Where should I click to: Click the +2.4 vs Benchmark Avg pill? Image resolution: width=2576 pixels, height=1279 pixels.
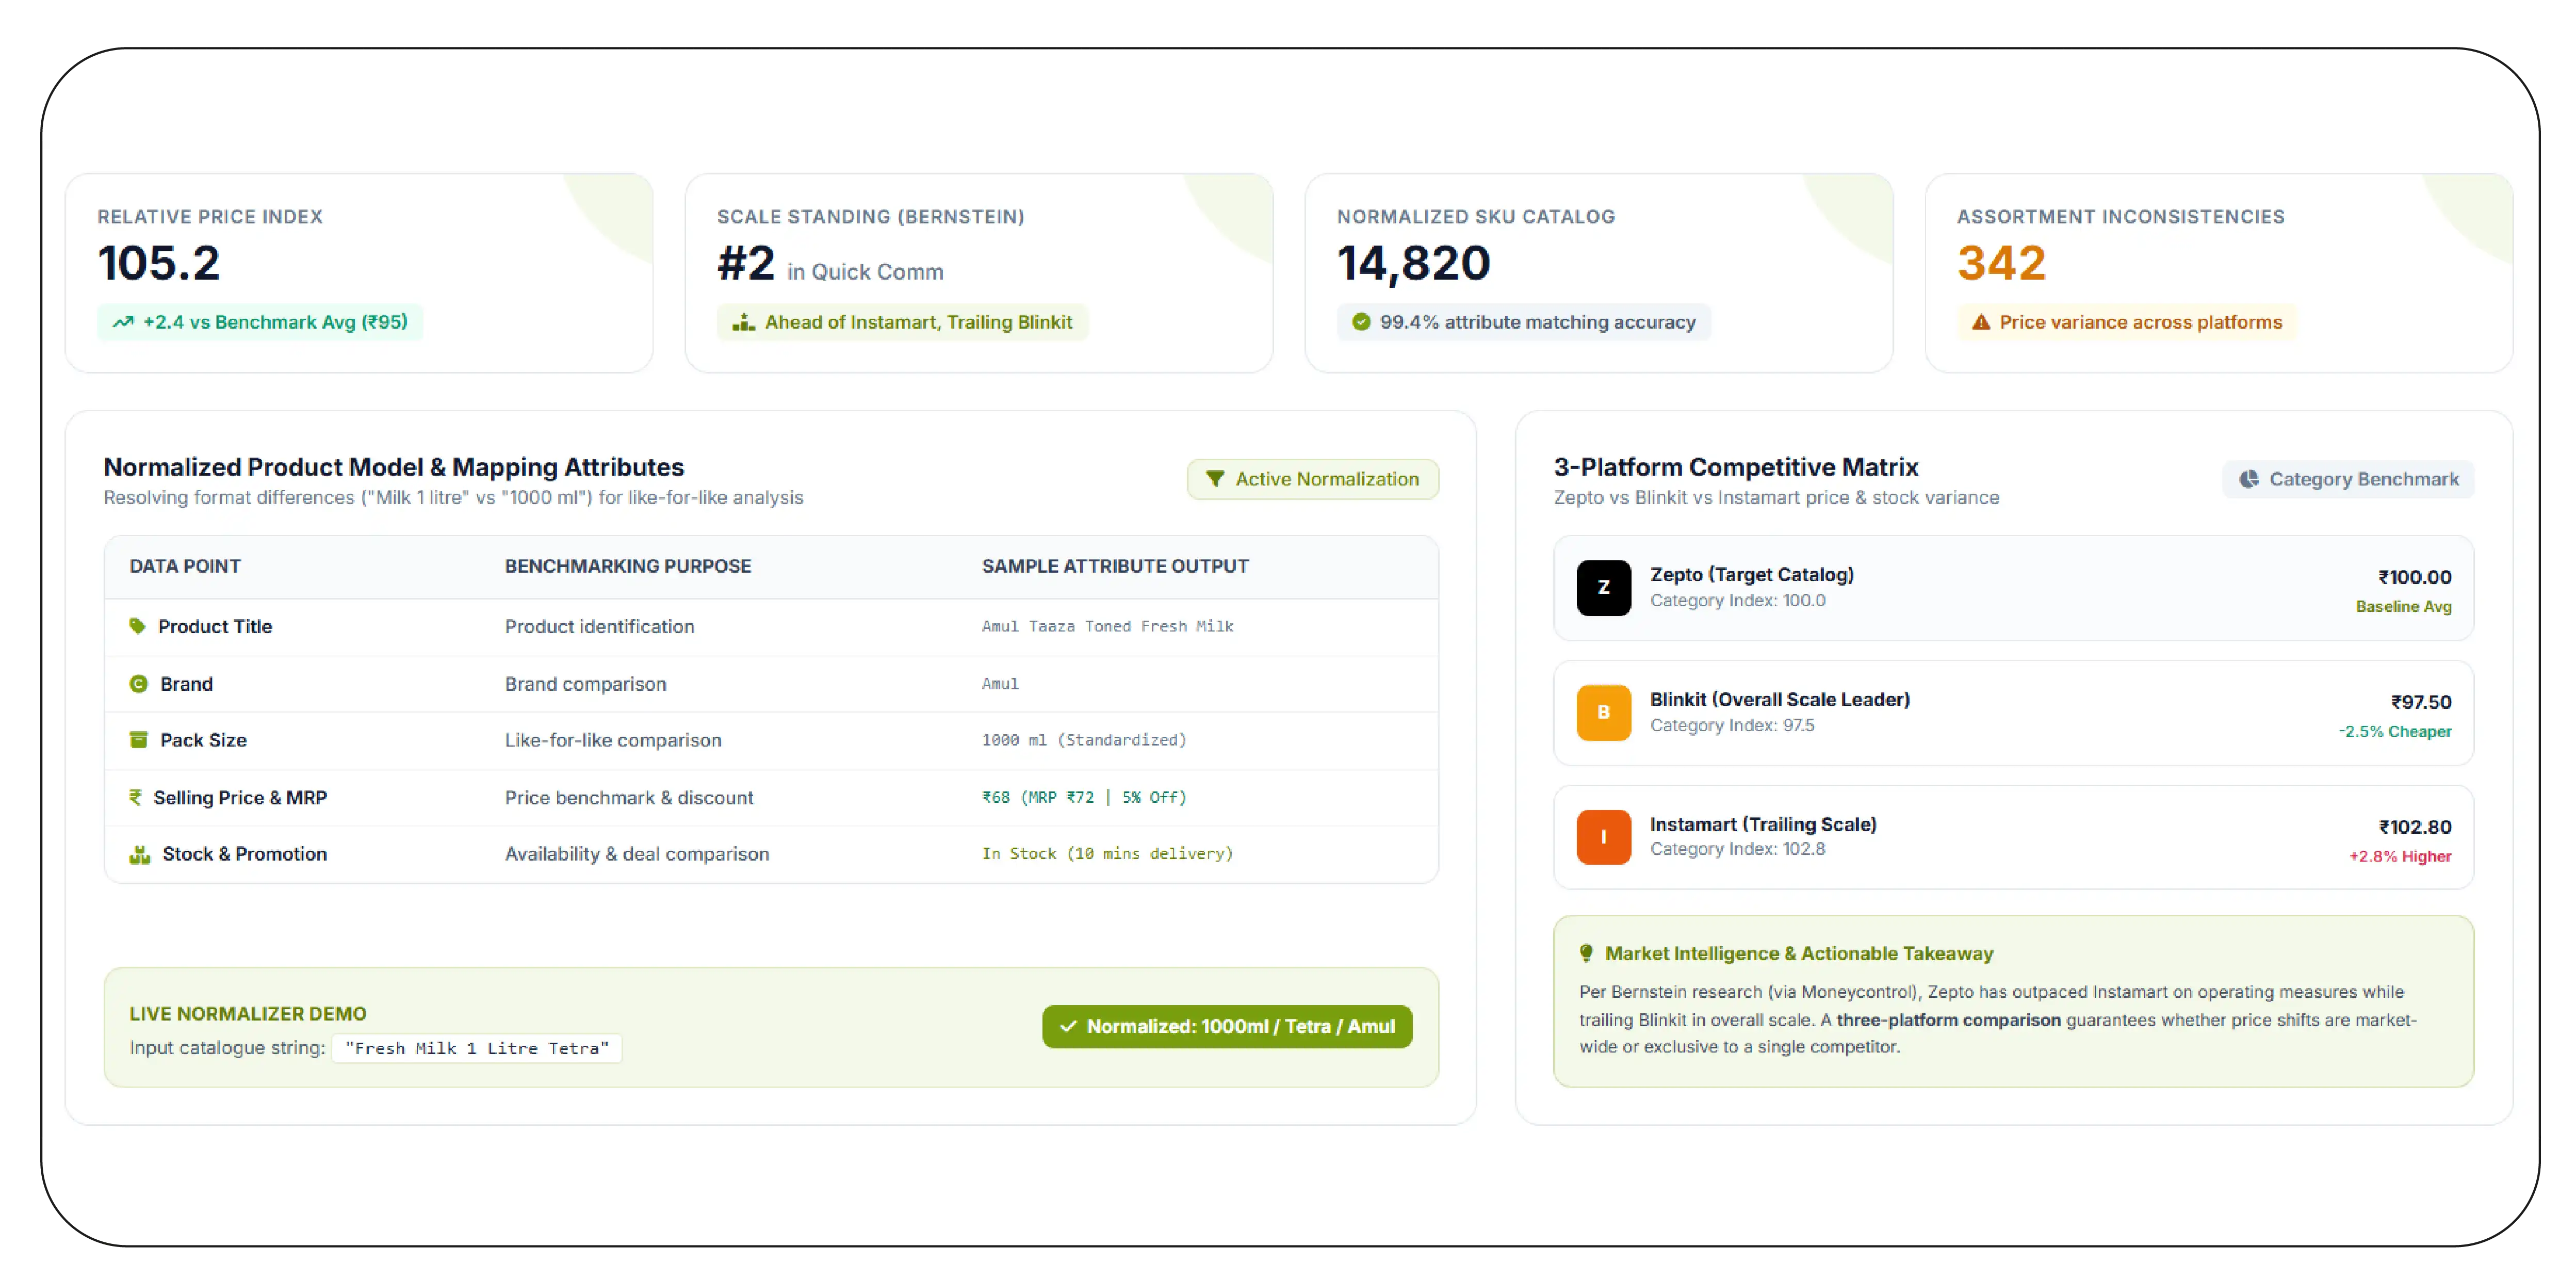260,322
